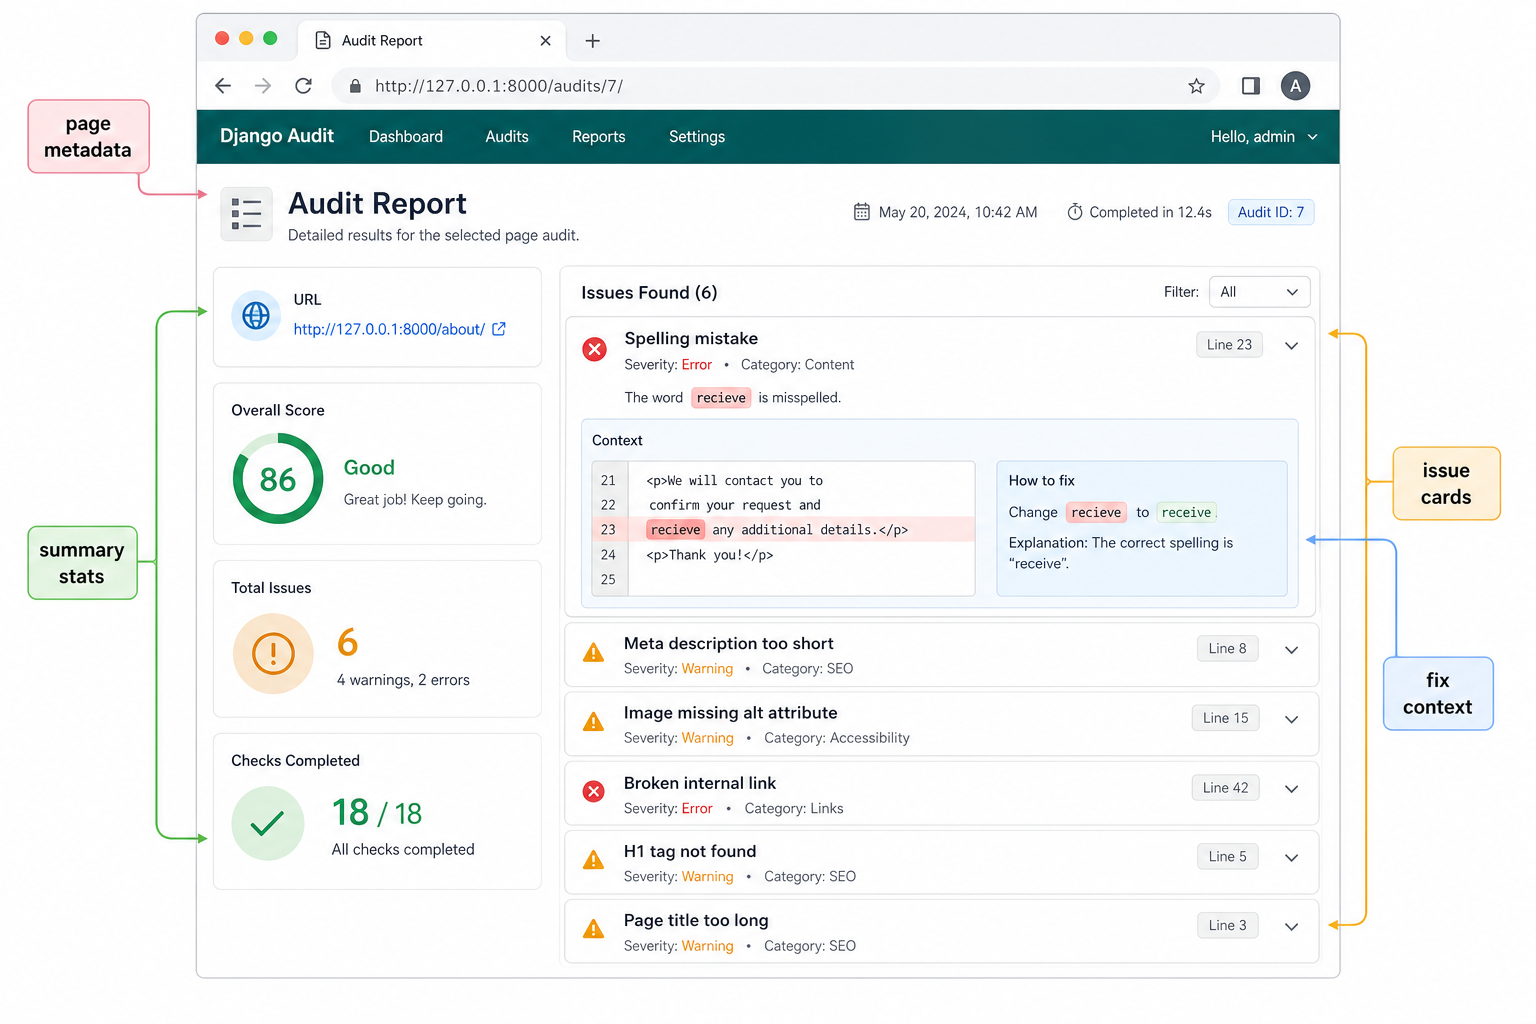
Task: Click the external link icon beside the URL
Action: pyautogui.click(x=499, y=329)
